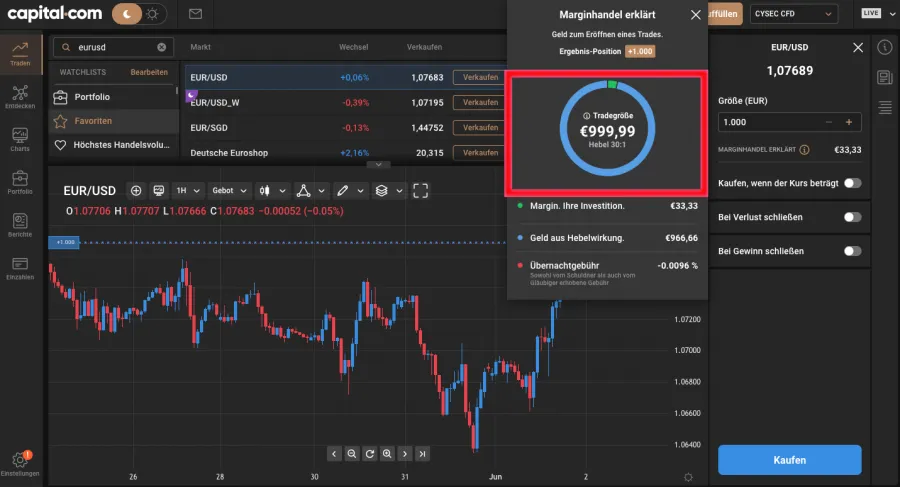Select EUR/USD market row
Viewport: 900px width, 487px height.
[x=346, y=77]
